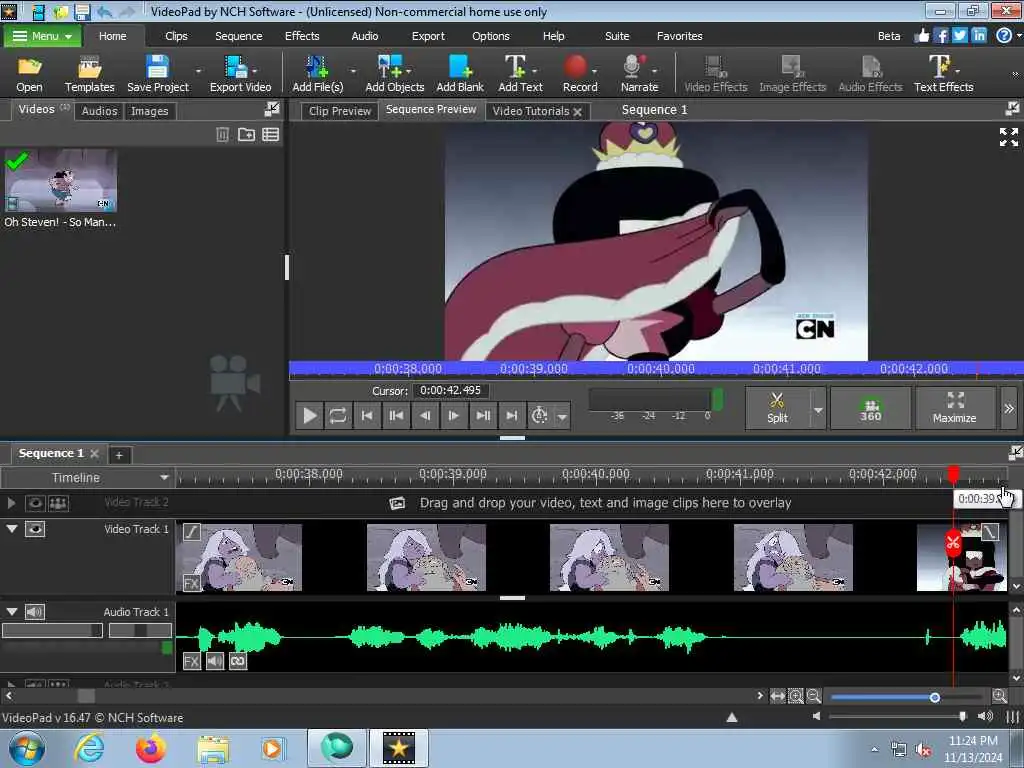Click Add Objects toolbar icon
1024x768 pixels.
(394, 74)
